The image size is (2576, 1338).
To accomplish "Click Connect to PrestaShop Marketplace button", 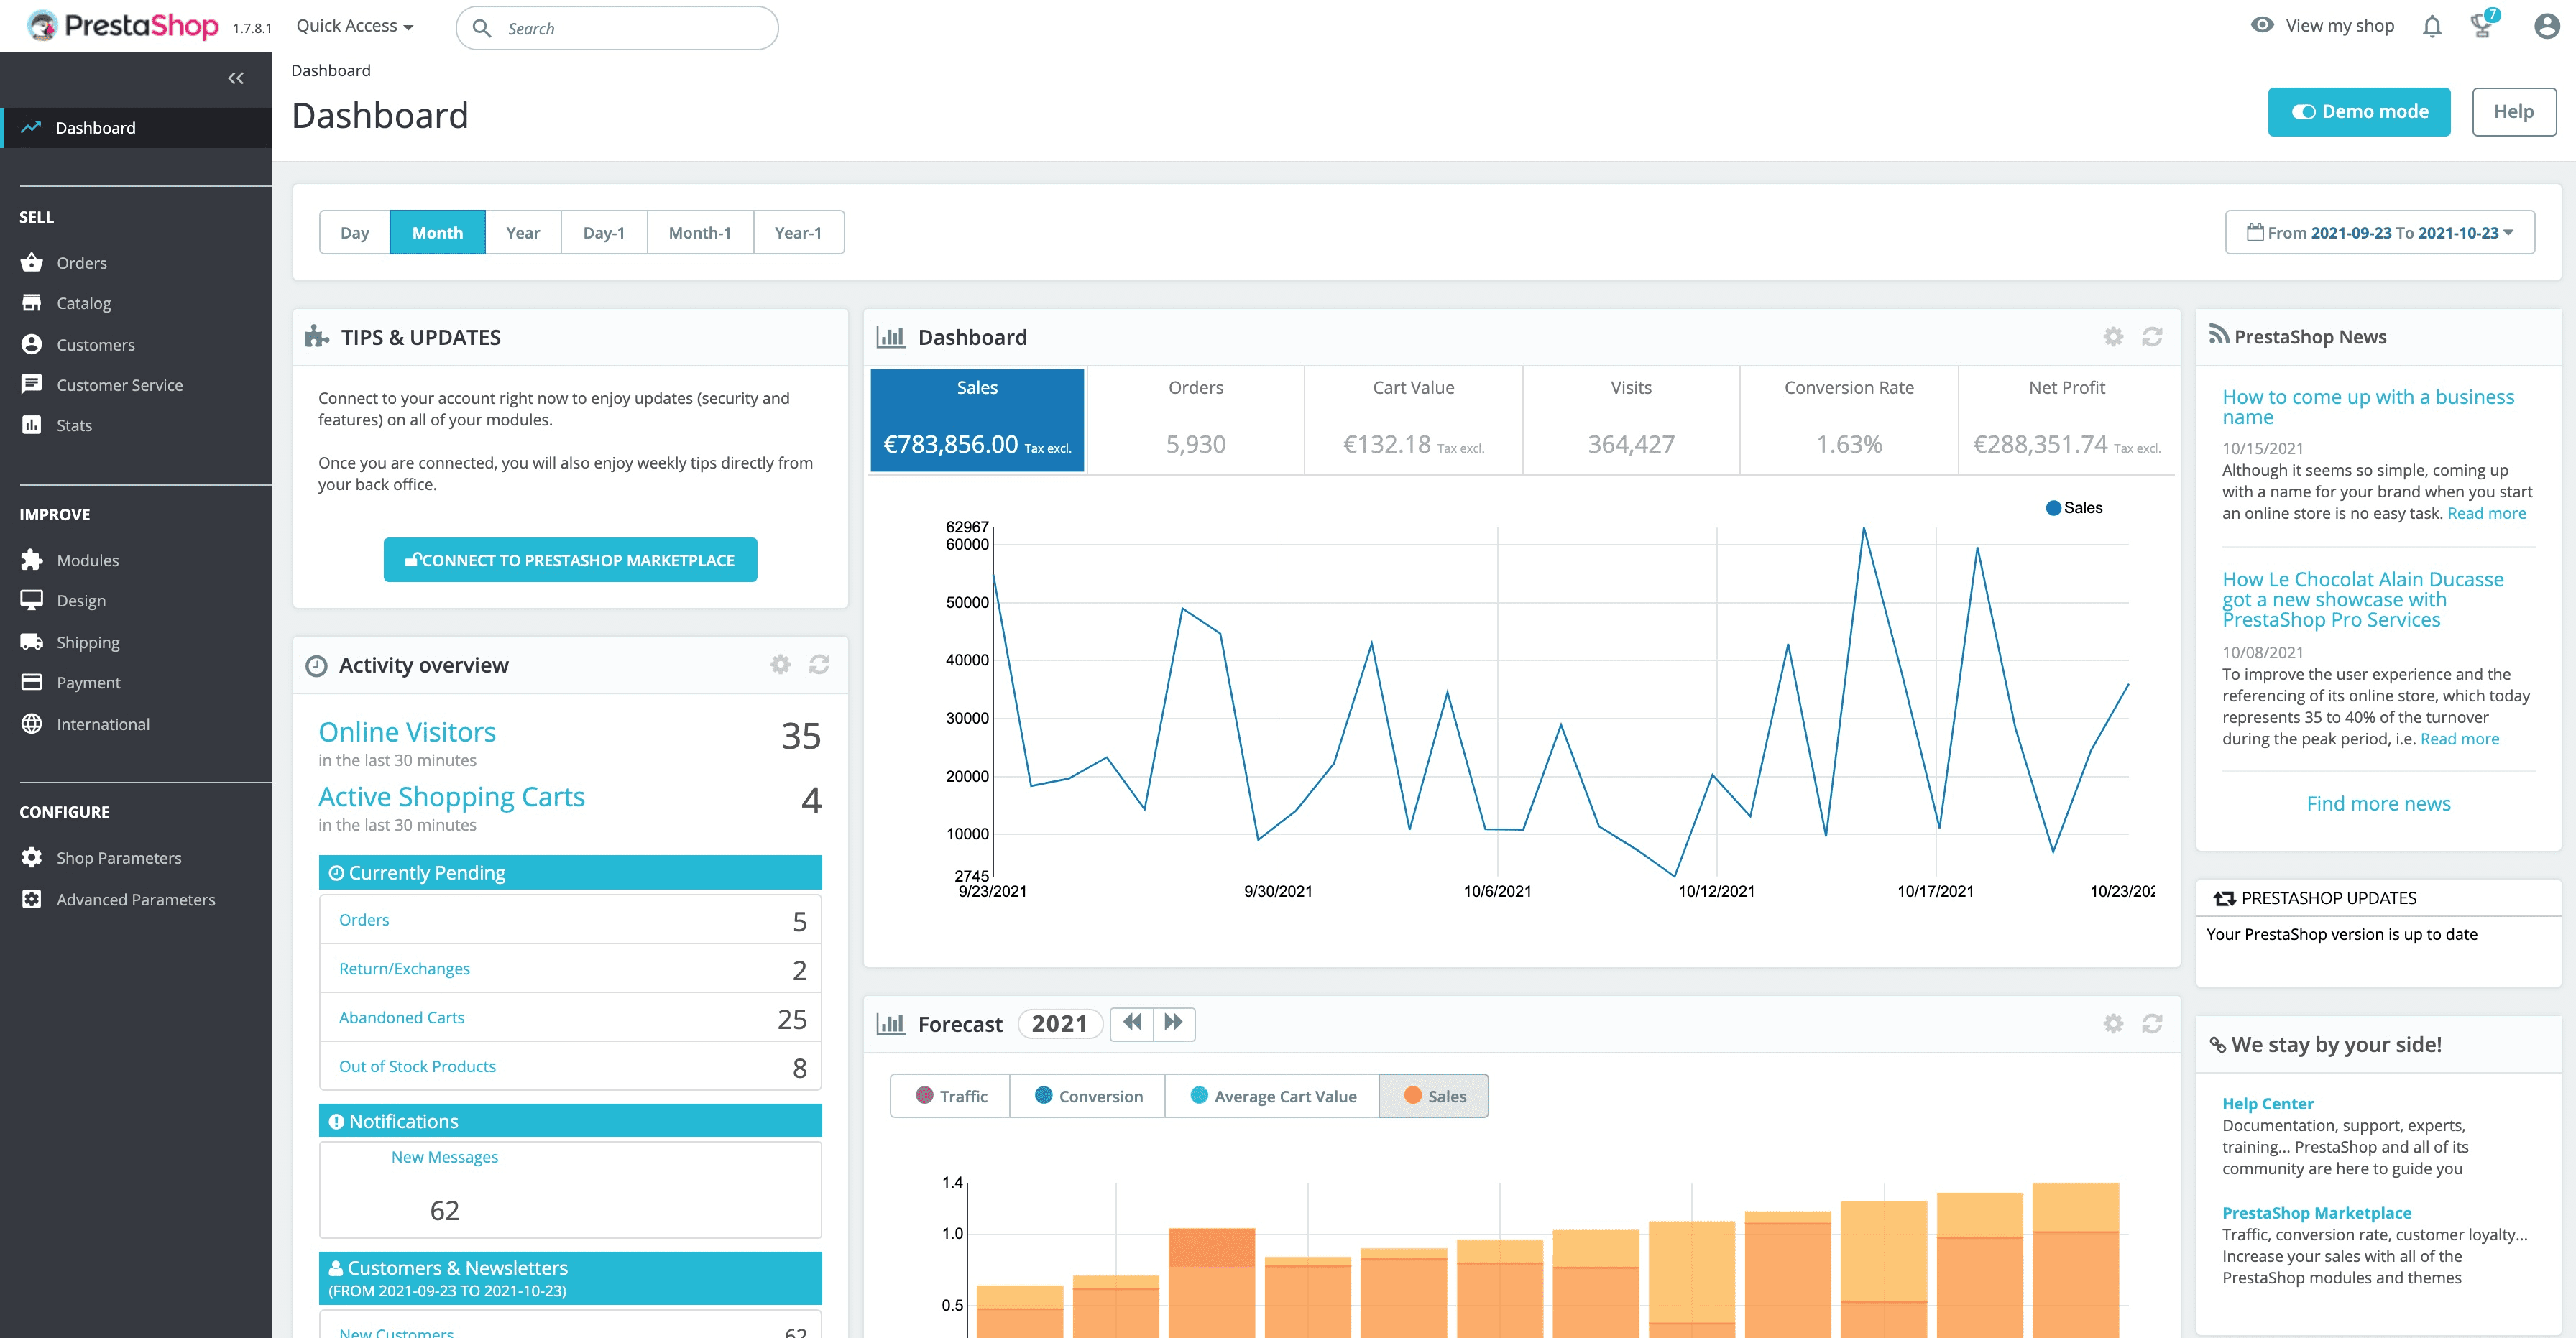I will tap(570, 560).
